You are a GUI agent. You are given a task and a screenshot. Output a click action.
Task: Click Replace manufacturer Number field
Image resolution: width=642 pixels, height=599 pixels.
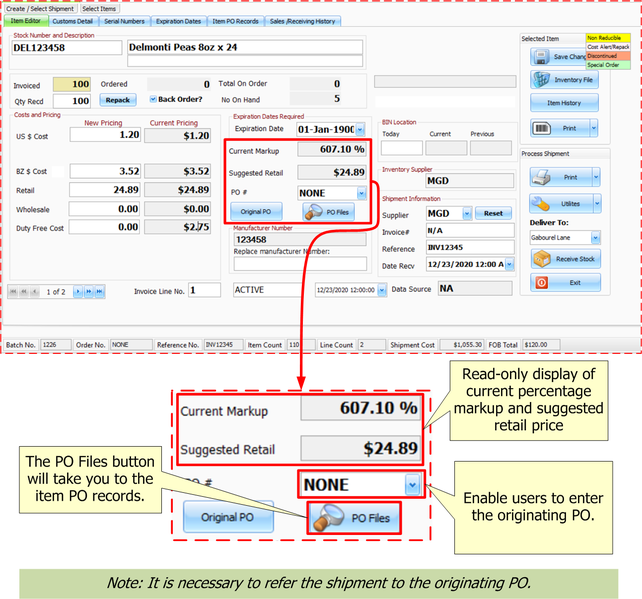point(300,264)
